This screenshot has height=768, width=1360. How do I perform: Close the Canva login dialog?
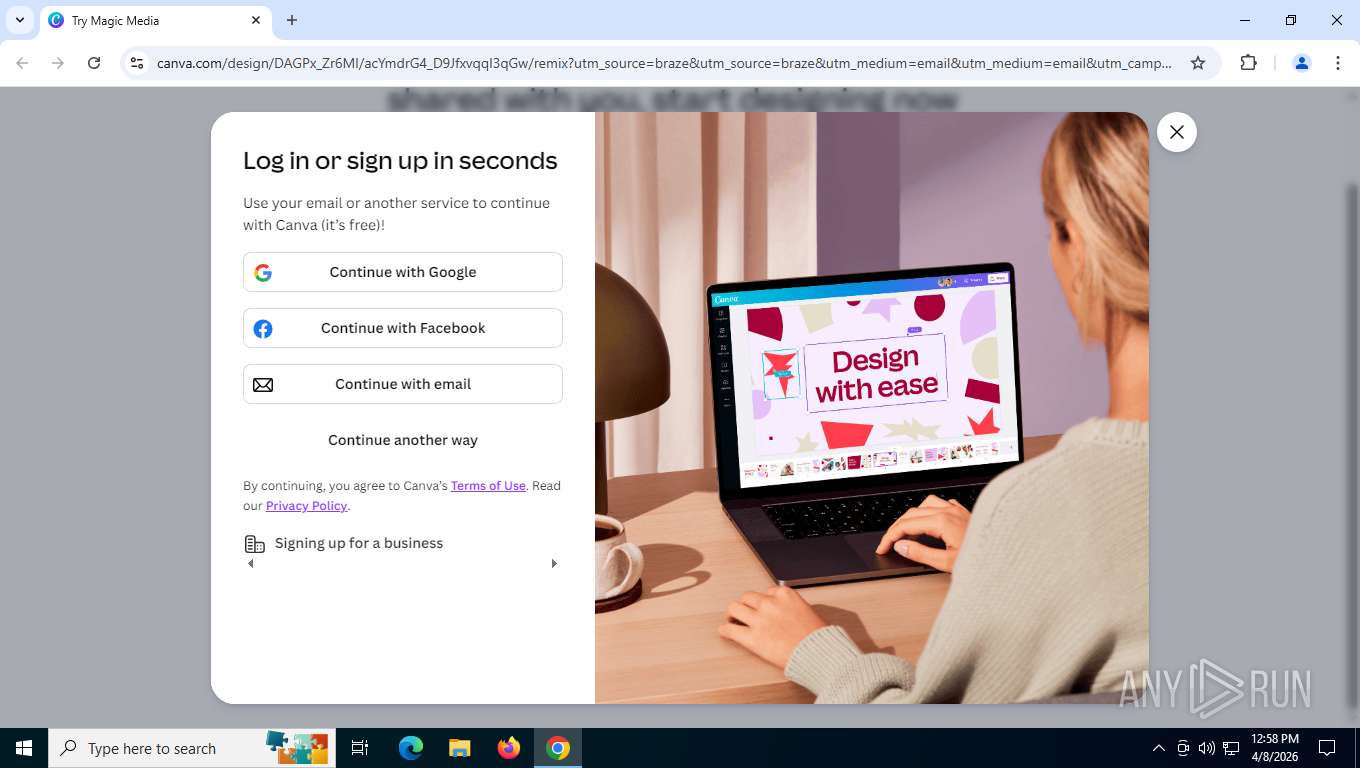pyautogui.click(x=1176, y=132)
